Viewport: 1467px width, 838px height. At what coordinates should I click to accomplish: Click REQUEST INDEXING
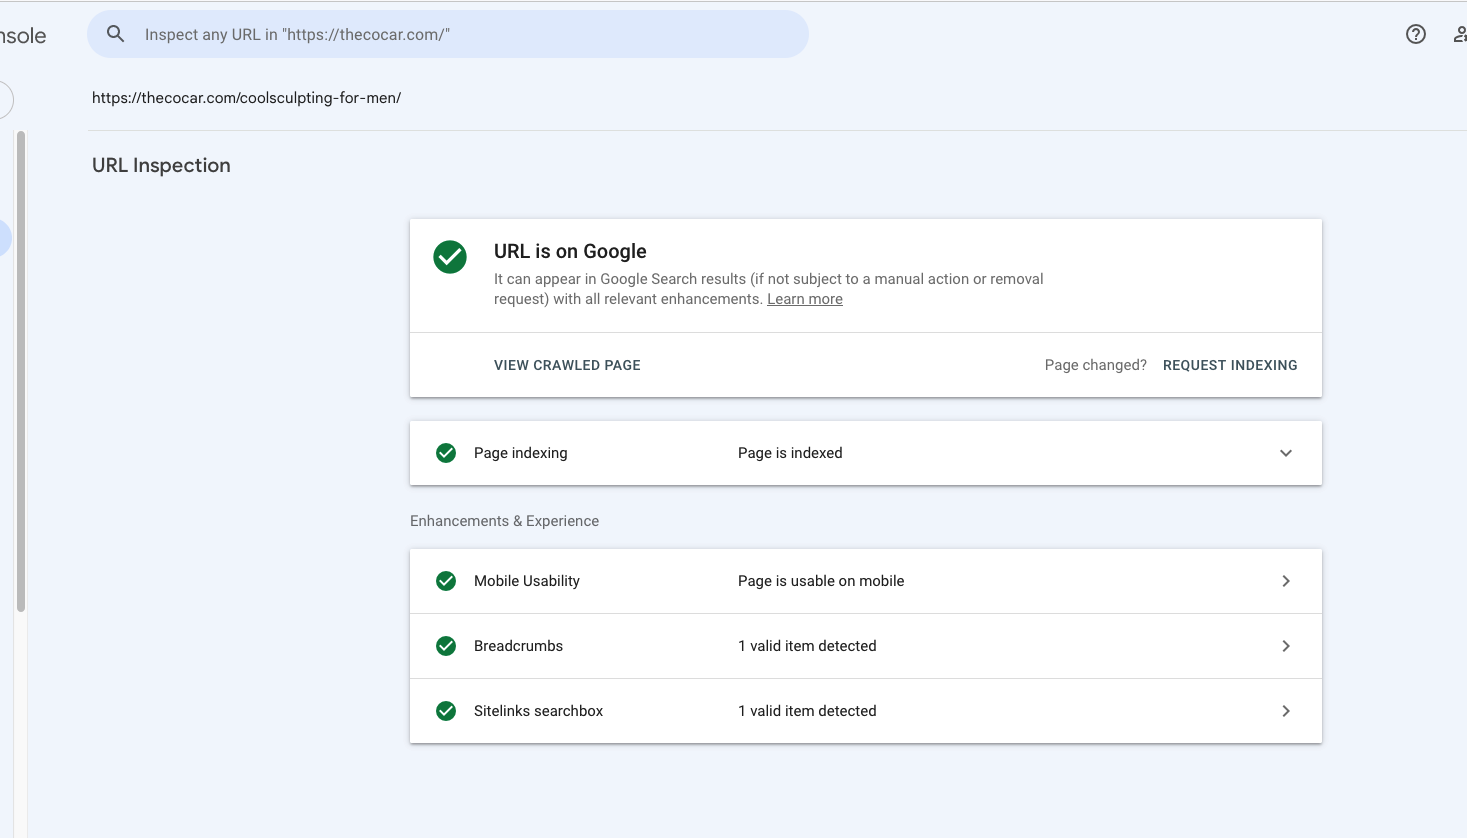tap(1230, 365)
